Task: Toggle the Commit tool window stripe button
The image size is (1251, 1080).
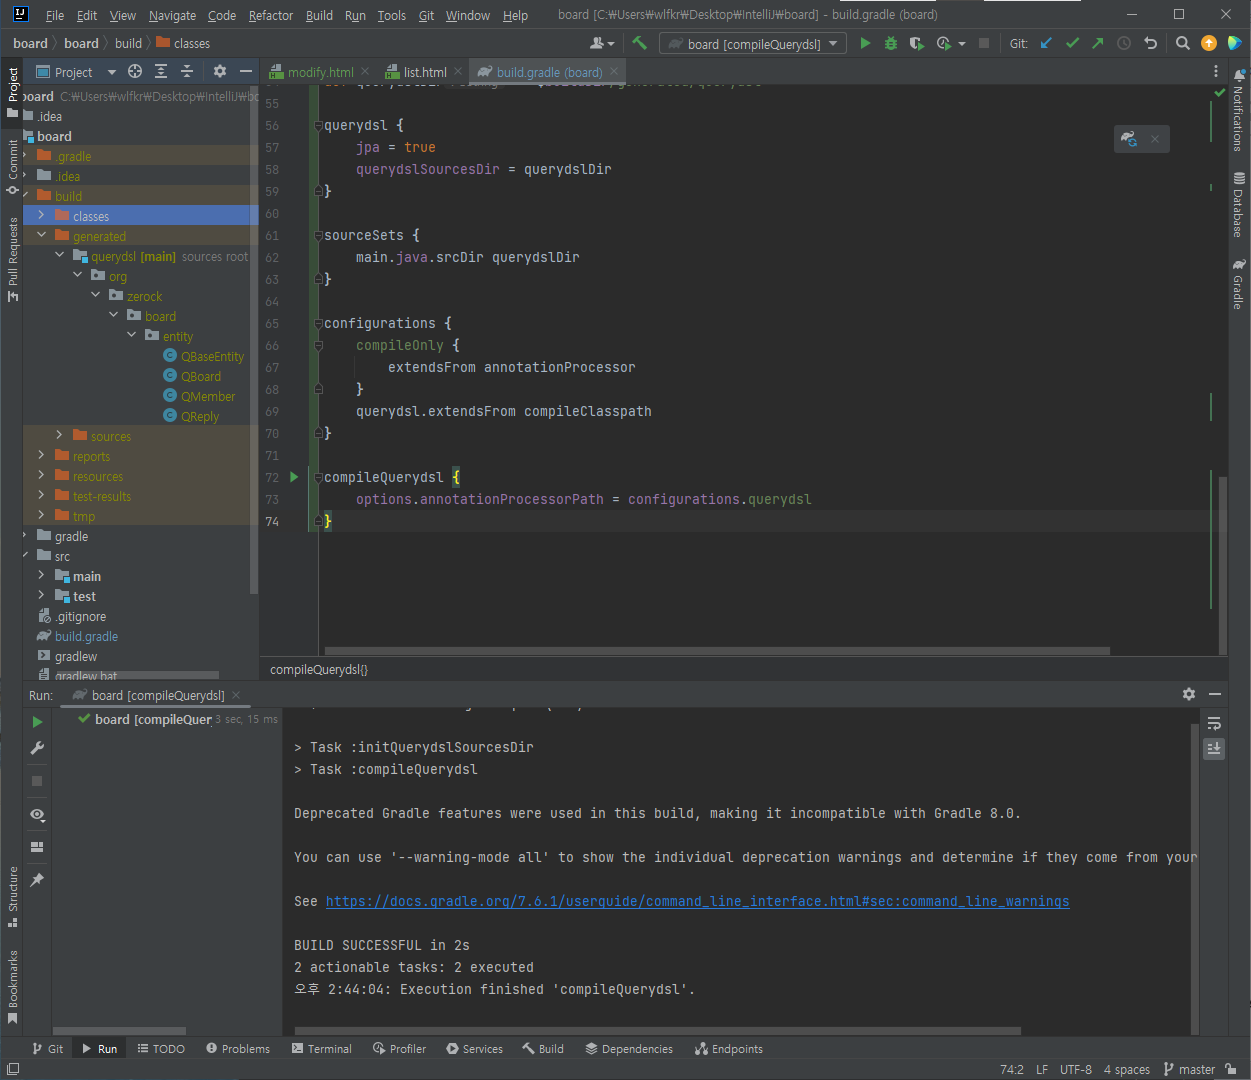Action: (13, 166)
